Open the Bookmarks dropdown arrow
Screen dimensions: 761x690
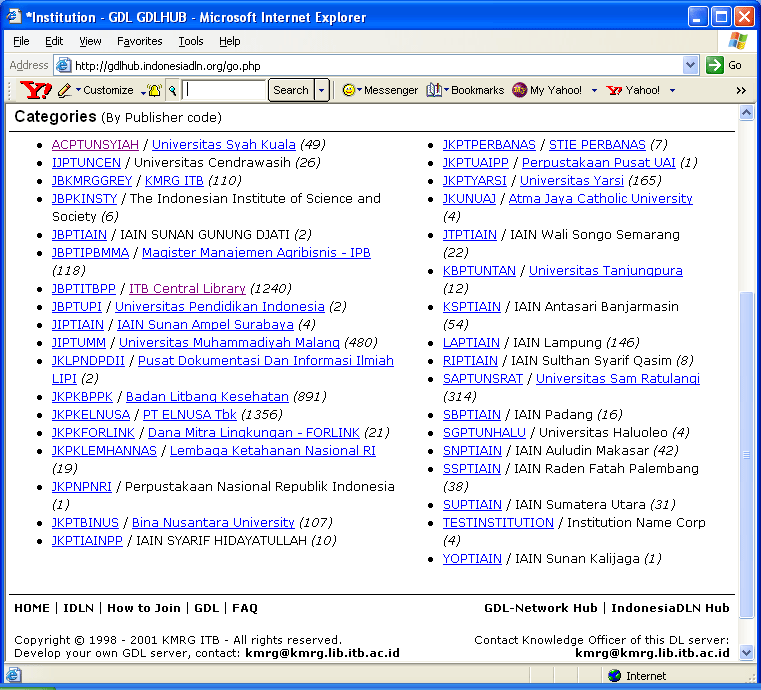point(447,89)
